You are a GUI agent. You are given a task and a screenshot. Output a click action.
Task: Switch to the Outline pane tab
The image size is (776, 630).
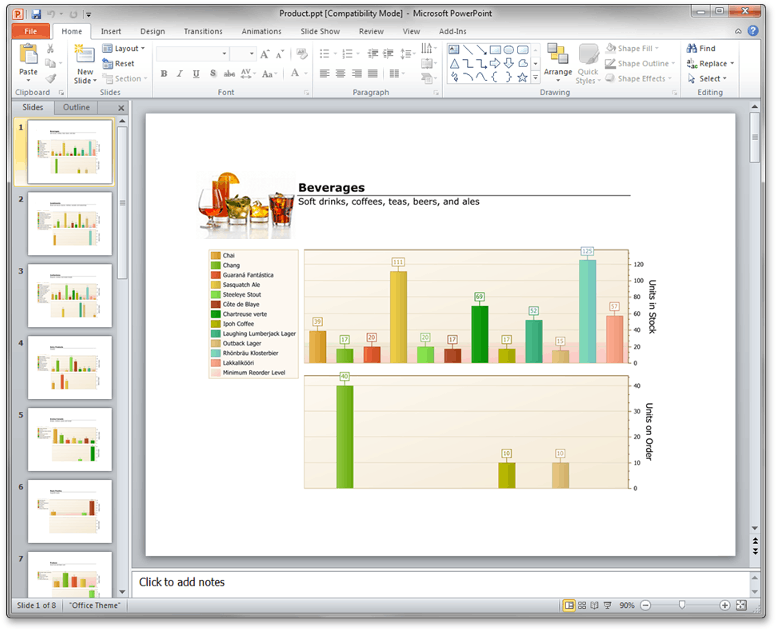pos(76,107)
